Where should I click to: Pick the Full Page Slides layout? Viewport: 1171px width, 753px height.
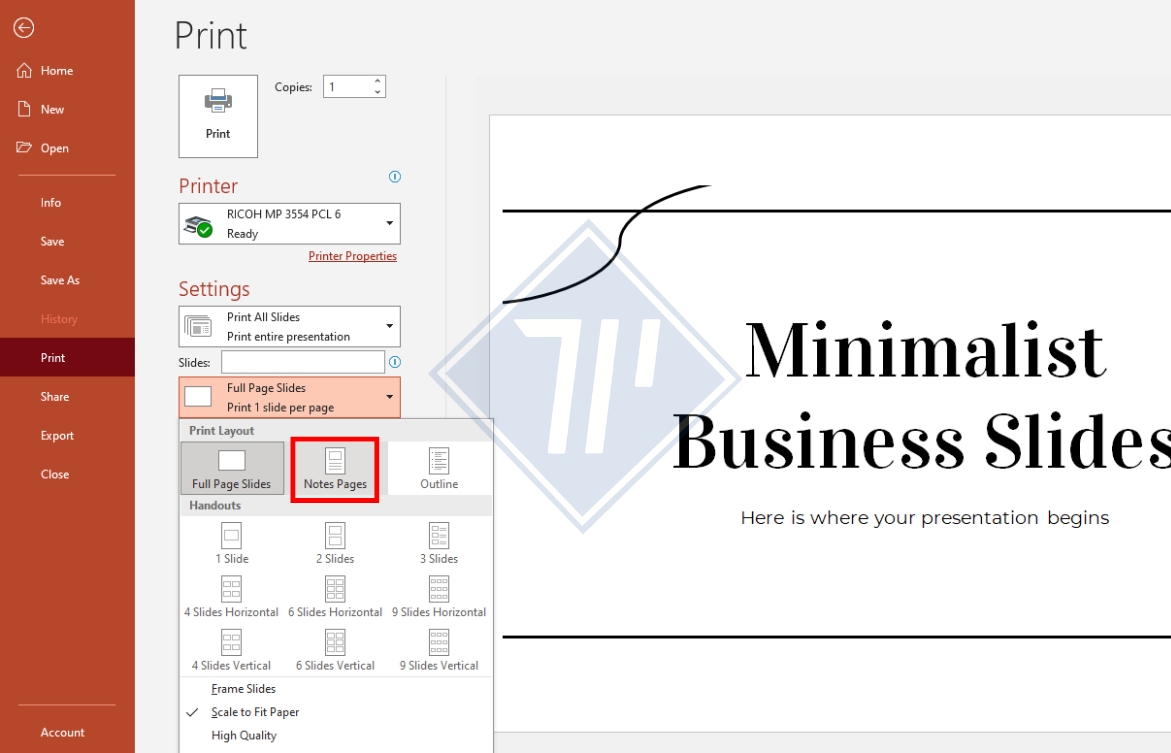231,468
